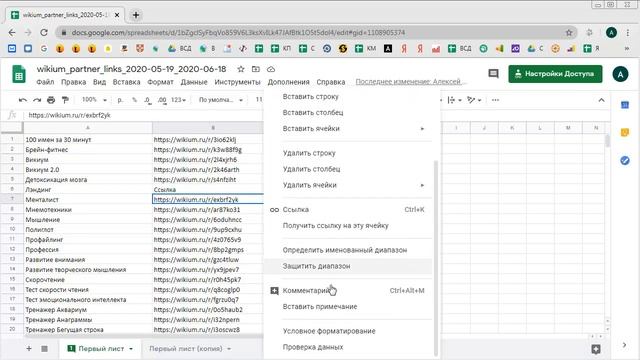The image size is (640, 360).
Task: Open the Правка menu
Action: coord(73,82)
